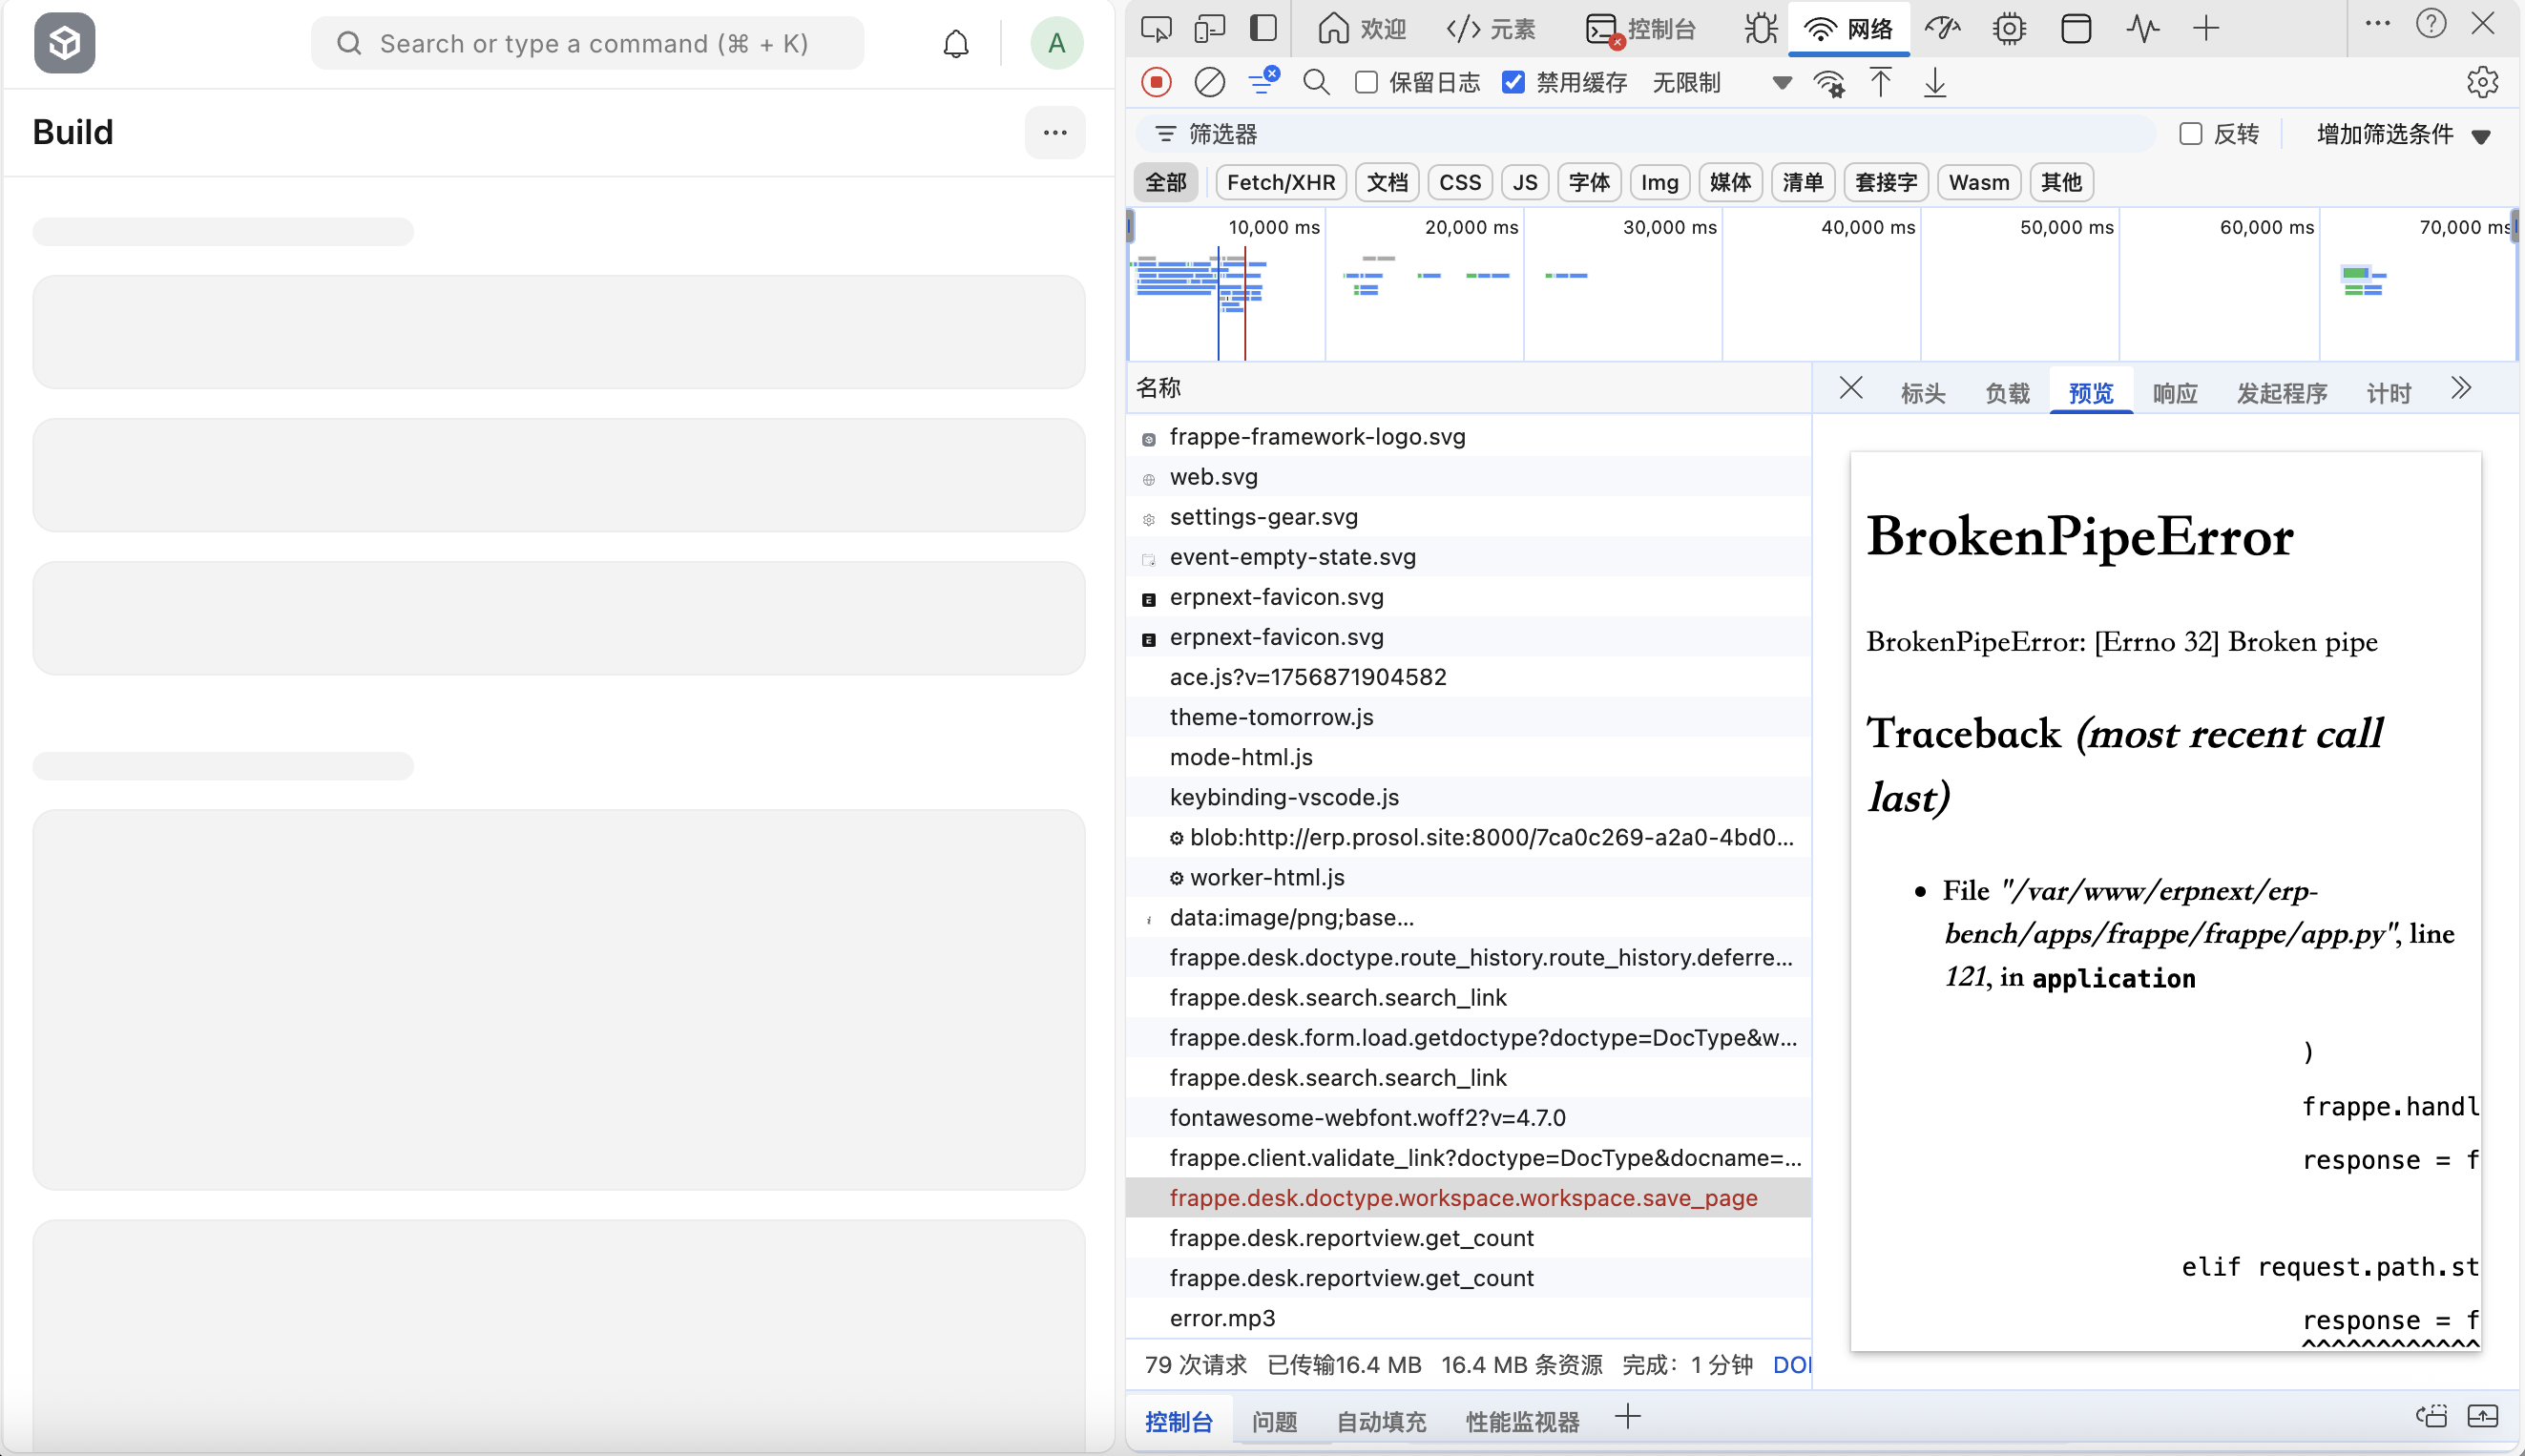Screen dimensions: 2525x1456
Task: Select the 网络 tab
Action: 1848,29
